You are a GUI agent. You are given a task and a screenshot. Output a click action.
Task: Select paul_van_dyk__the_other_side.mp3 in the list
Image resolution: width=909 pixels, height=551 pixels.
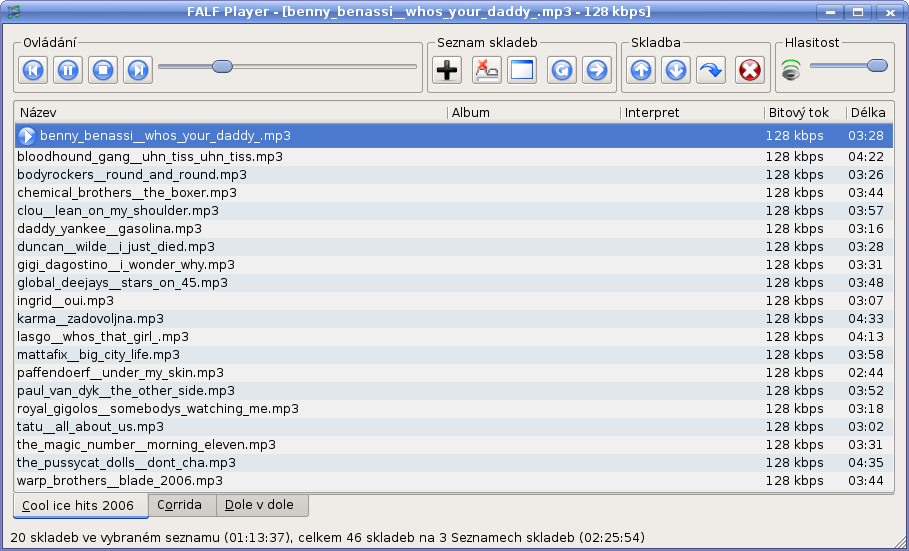pos(126,391)
